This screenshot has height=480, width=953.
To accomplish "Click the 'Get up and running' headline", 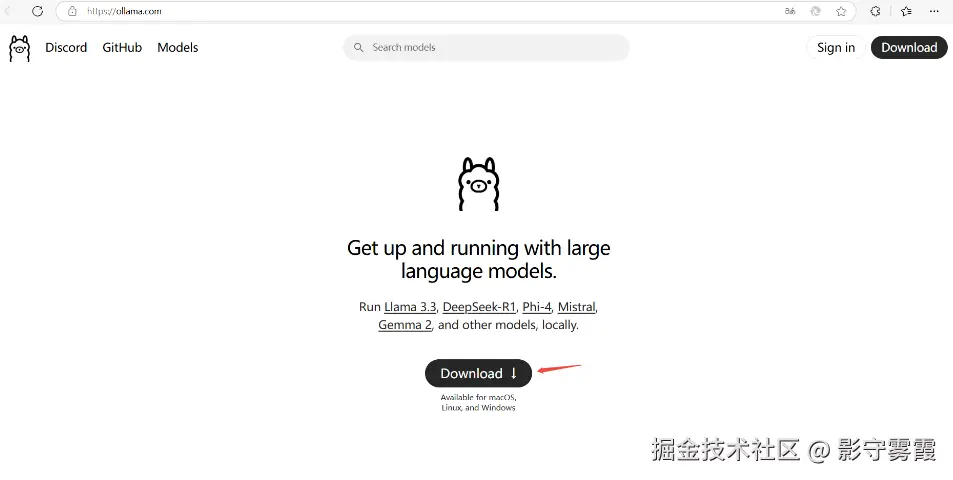I will 478,259.
